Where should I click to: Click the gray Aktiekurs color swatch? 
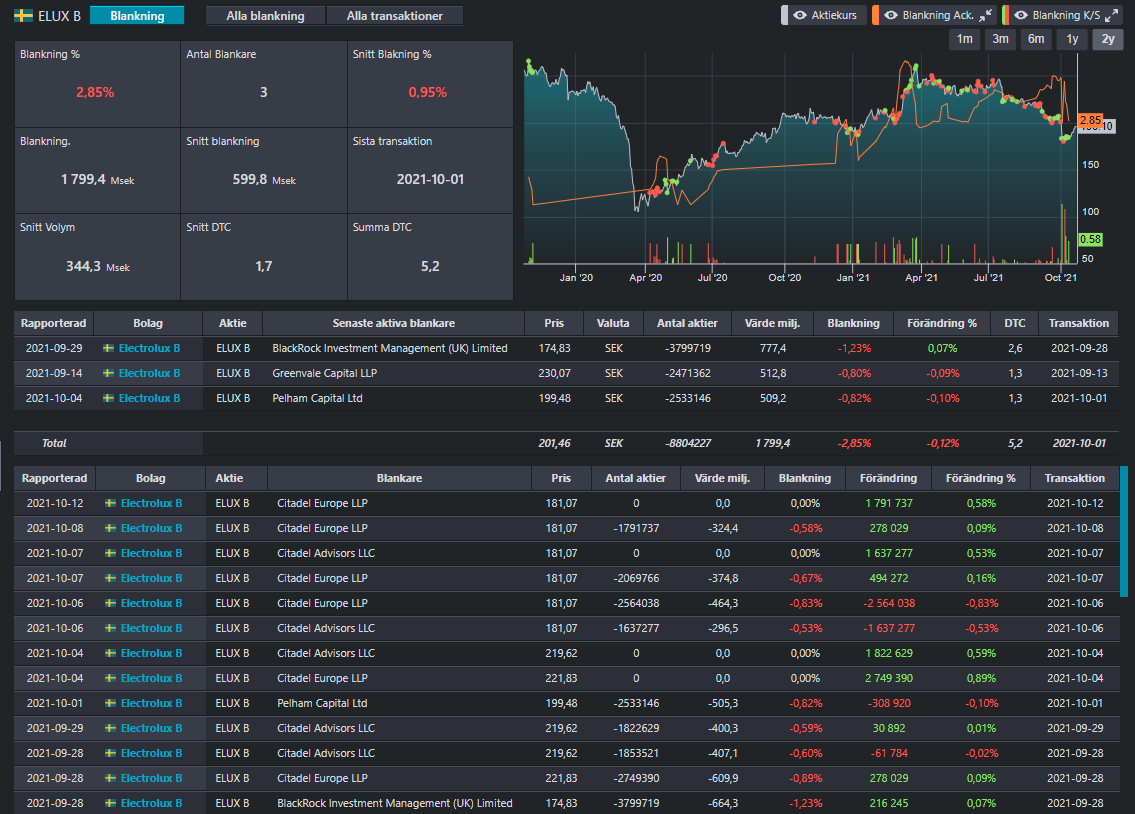click(784, 15)
